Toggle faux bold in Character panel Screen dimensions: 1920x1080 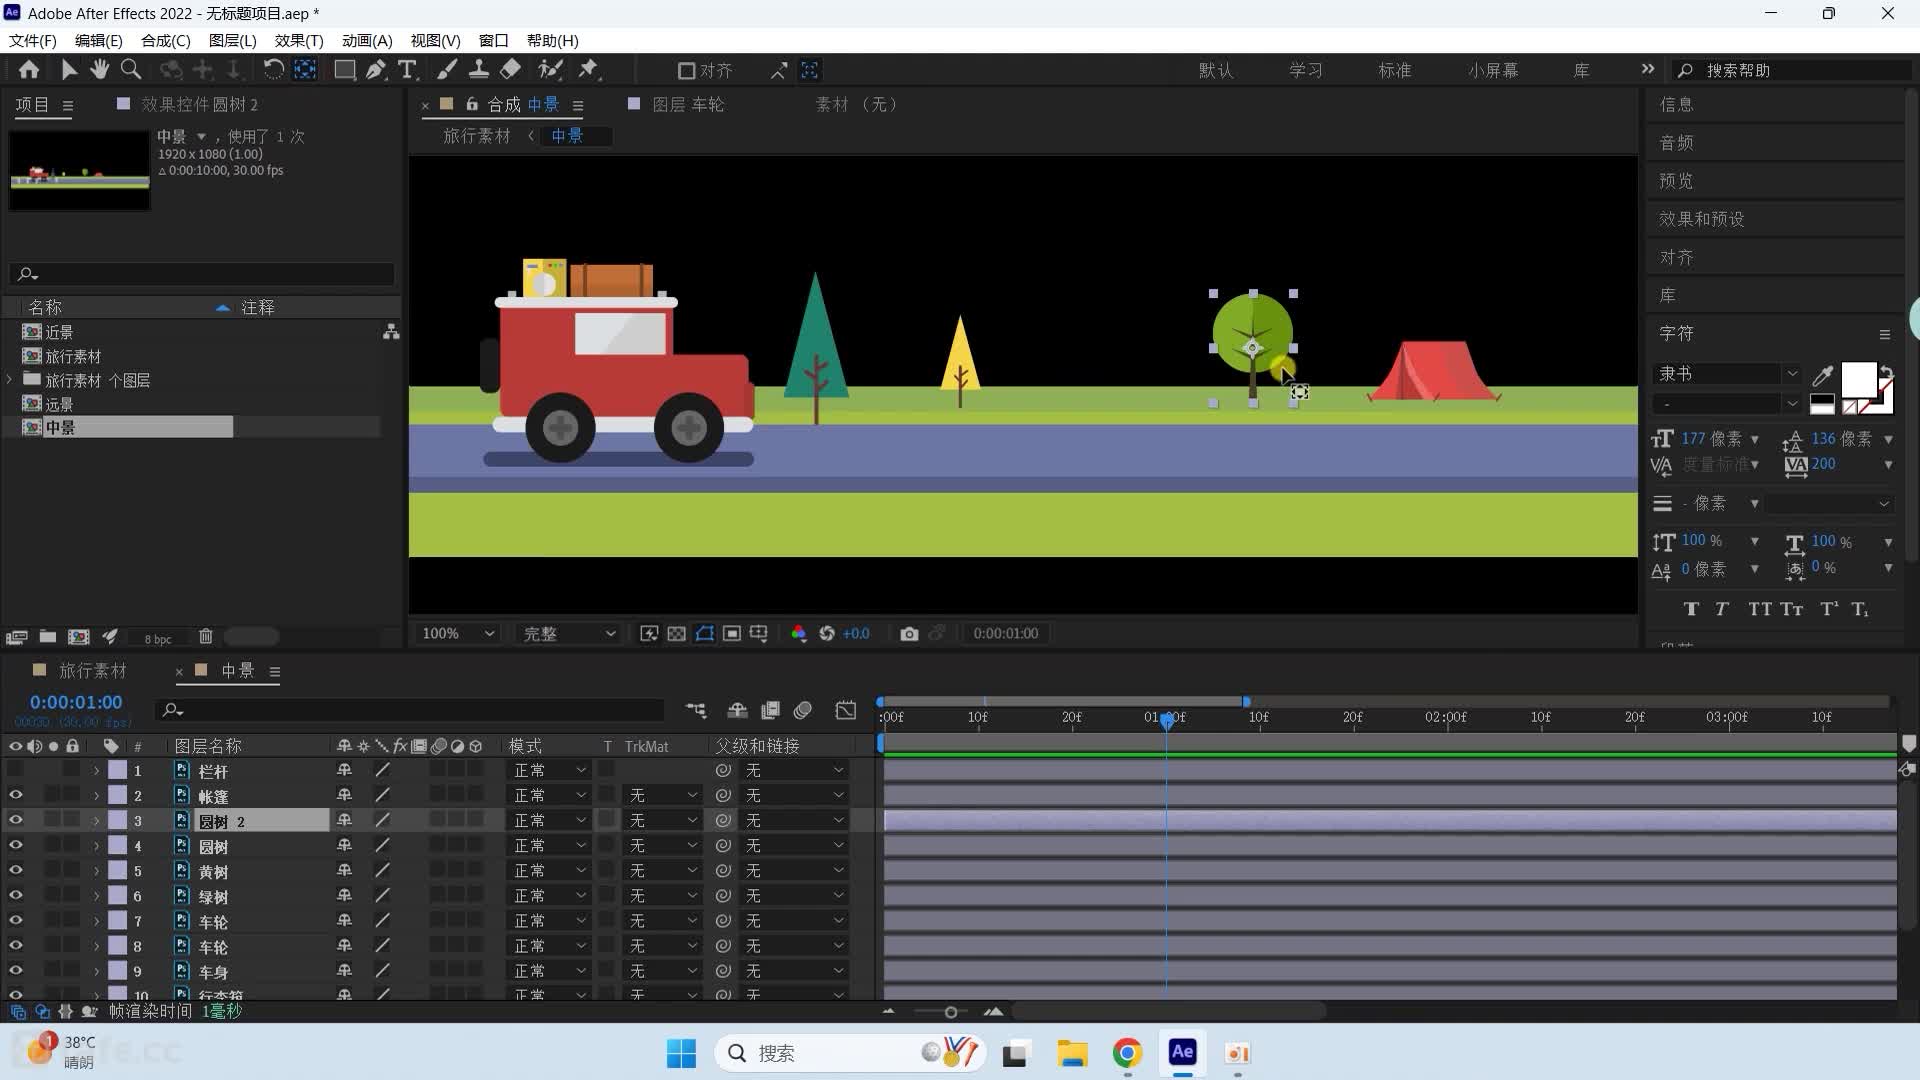1691,609
